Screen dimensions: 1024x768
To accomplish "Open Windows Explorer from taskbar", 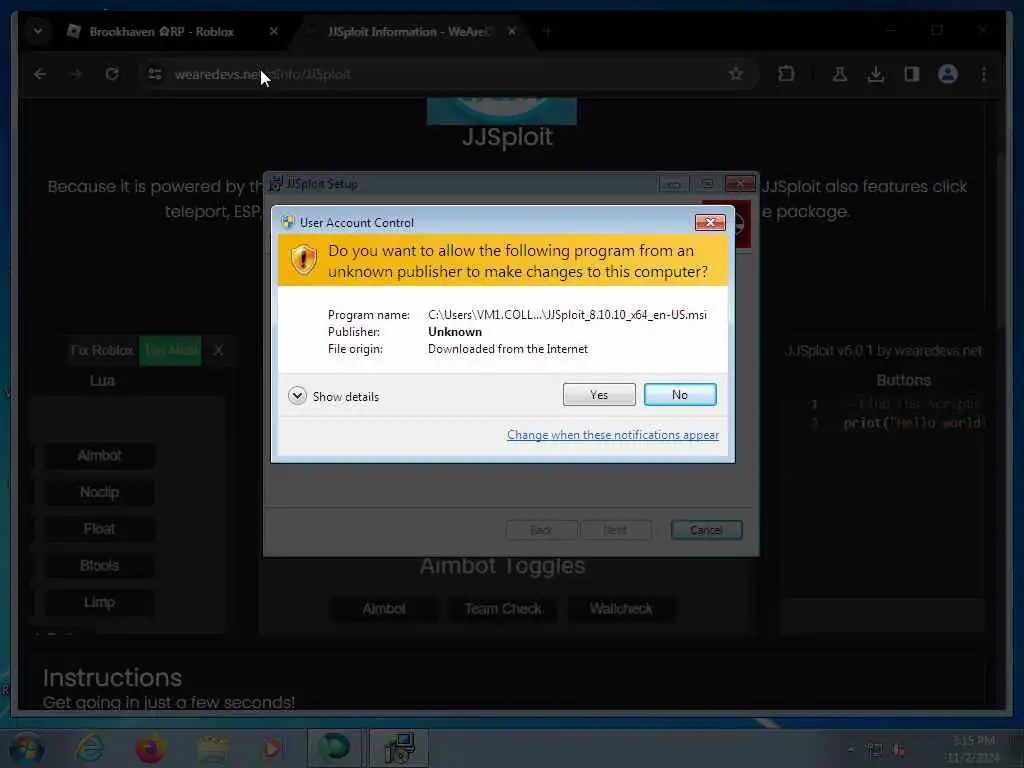I will tap(212, 748).
